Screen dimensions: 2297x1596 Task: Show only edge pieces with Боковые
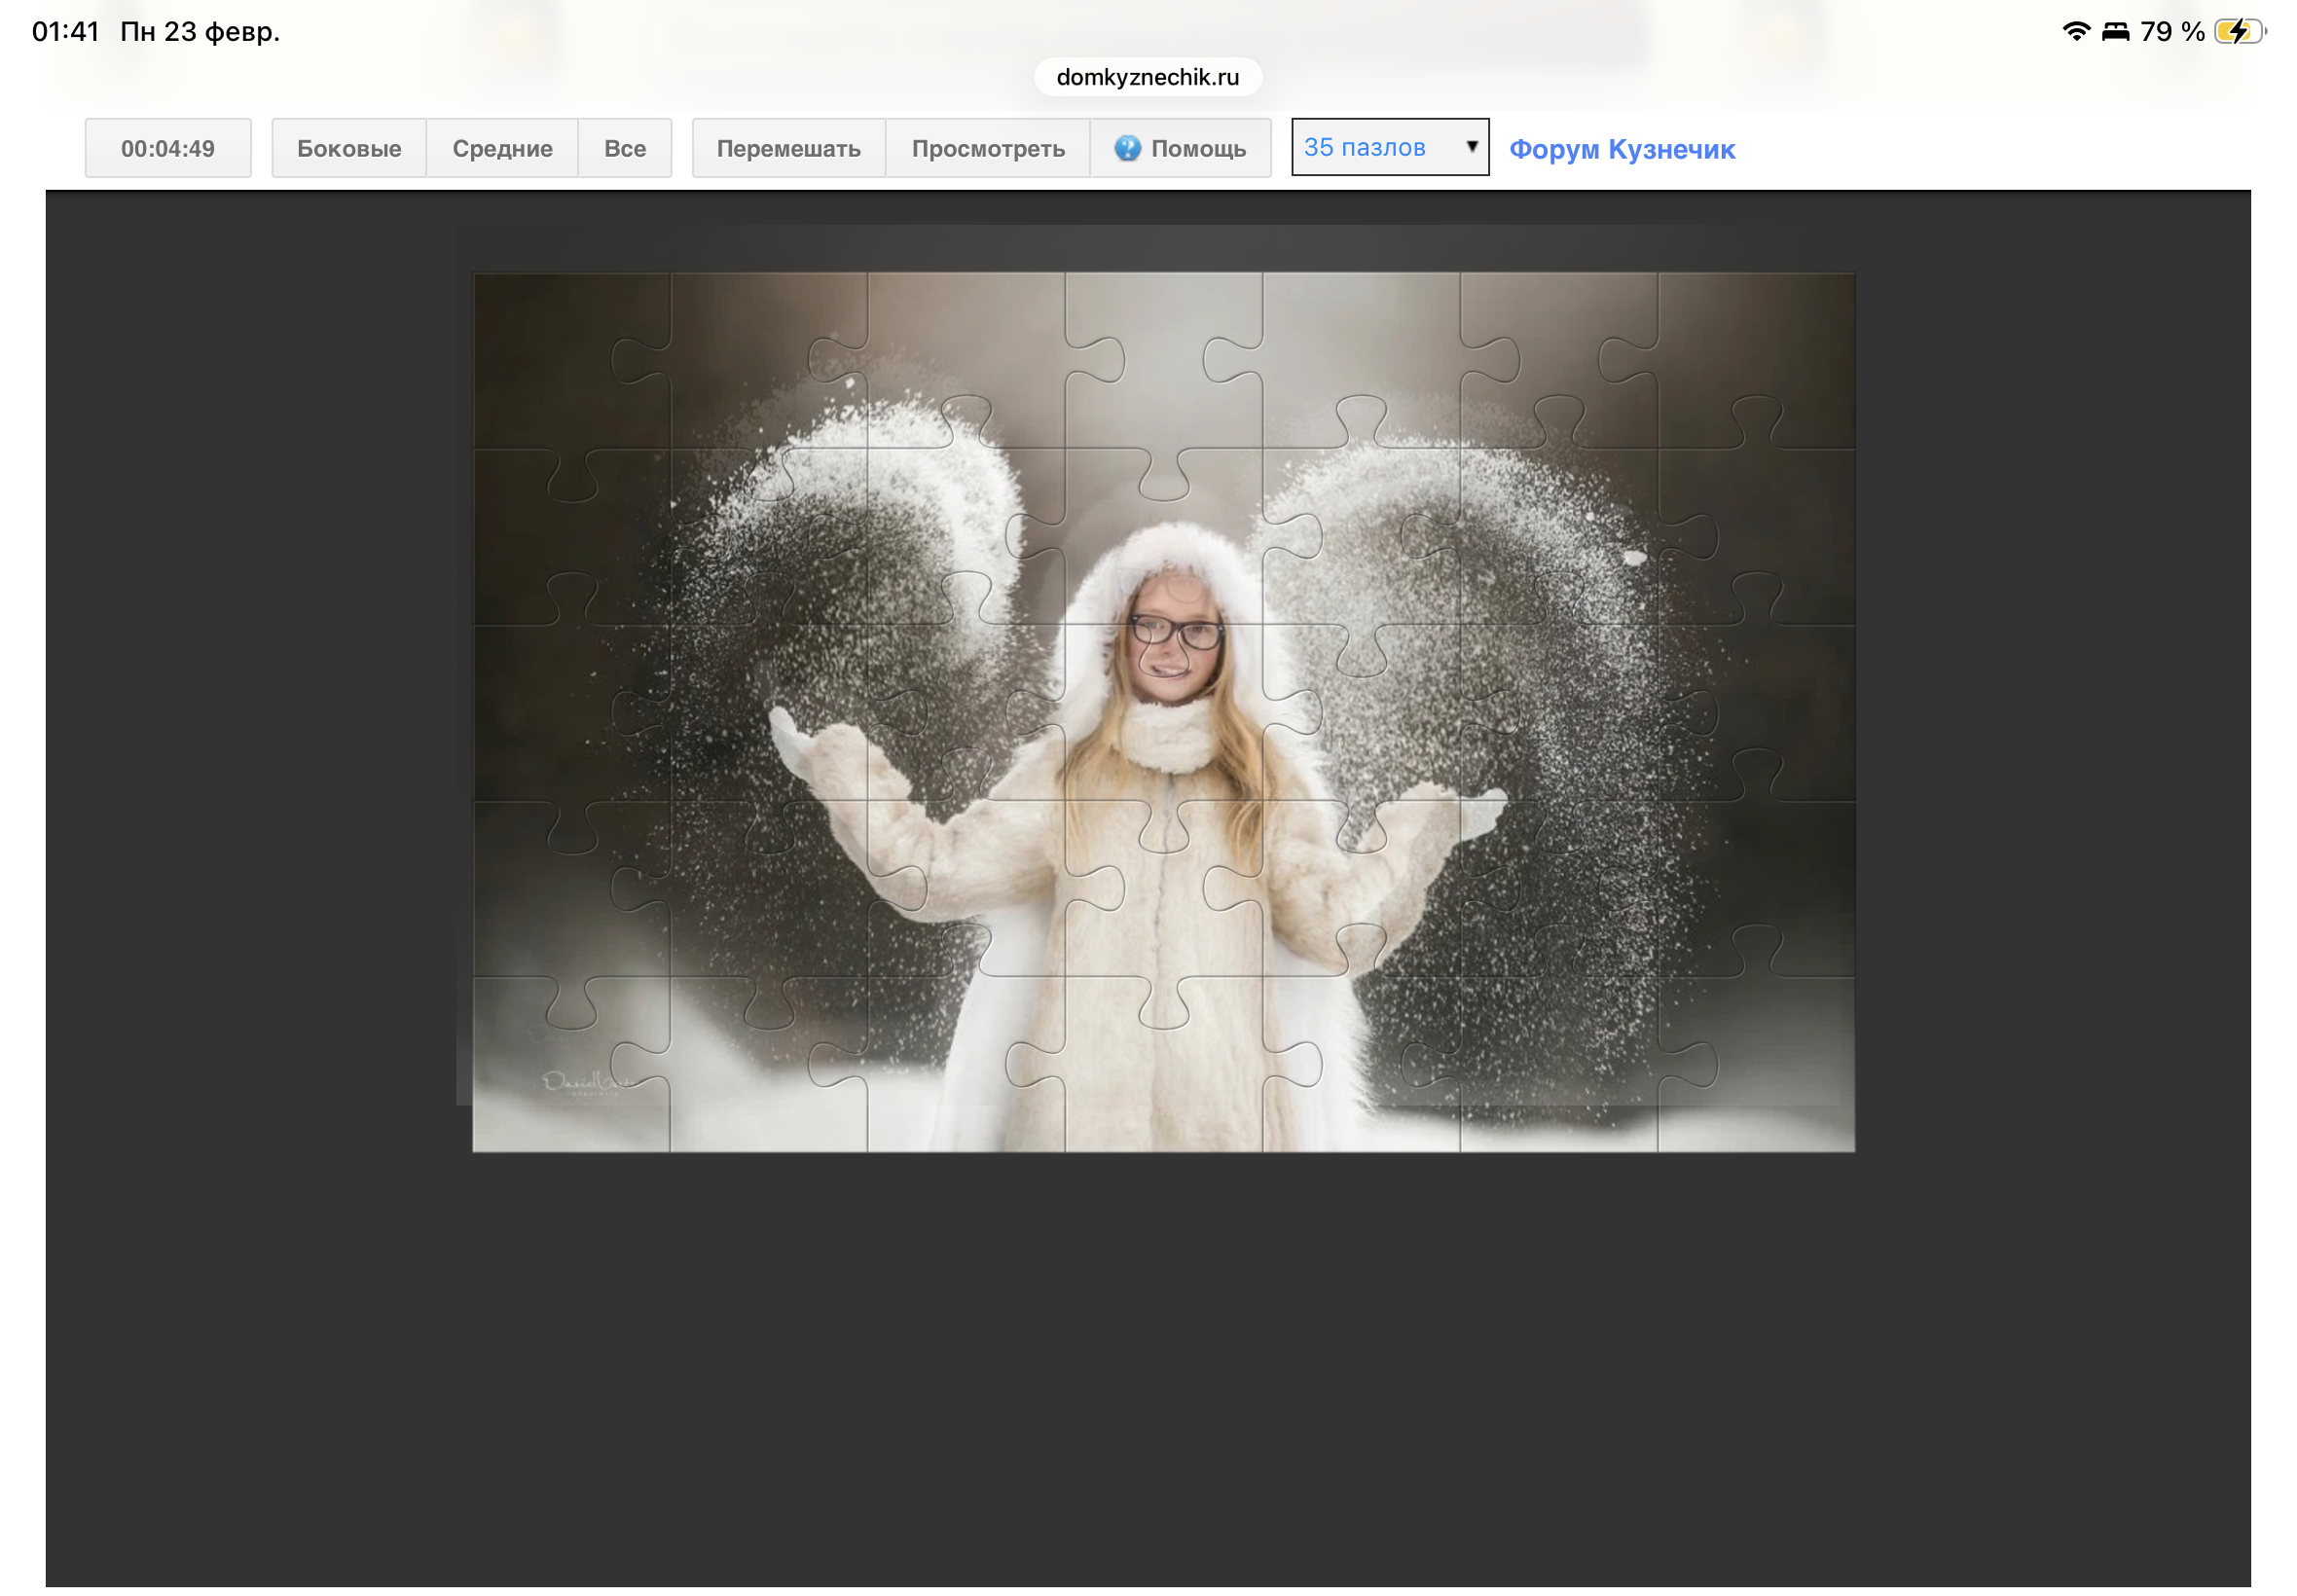[349, 148]
